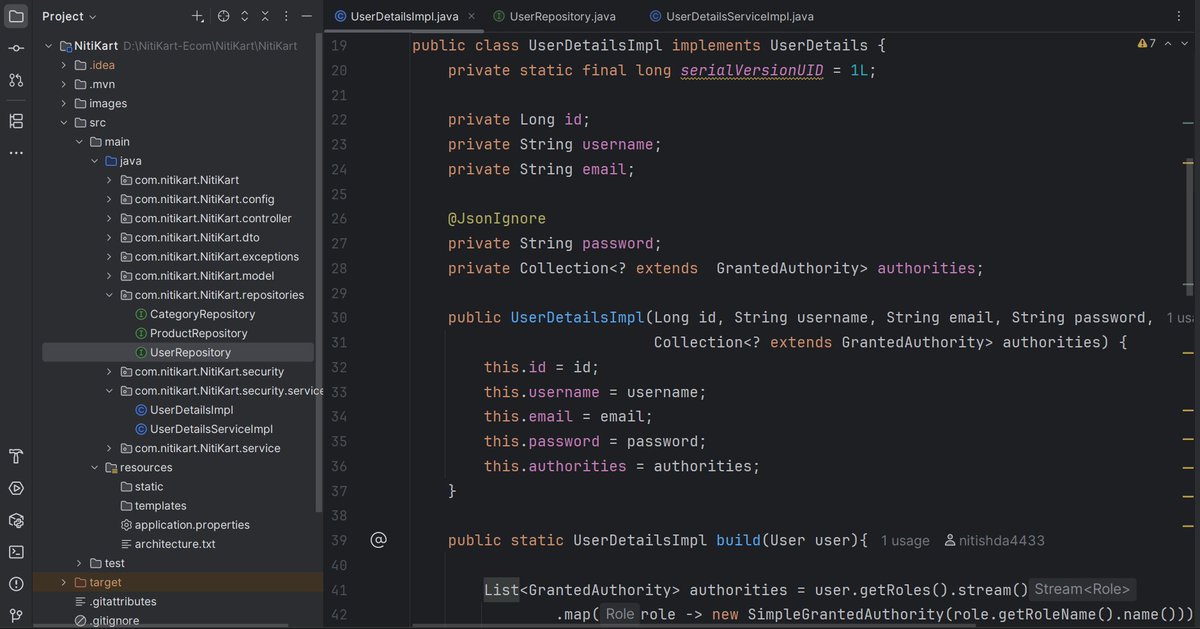Select UserDetailsServiceImpl class in tree
The height and width of the screenshot is (629, 1200).
[x=203, y=429]
